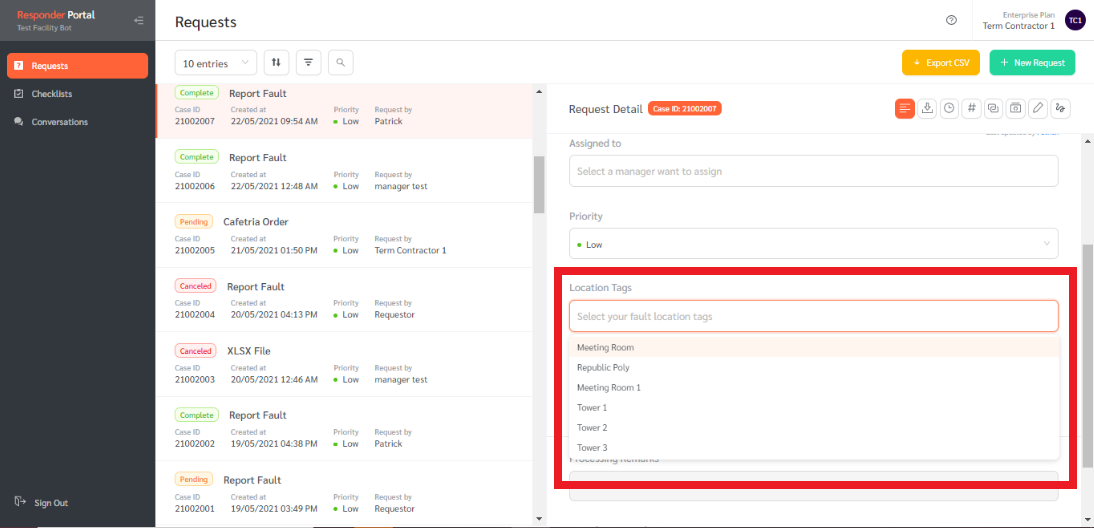Open Requests in the sidebar
Viewport: 1094px width, 528px height.
click(x=77, y=66)
